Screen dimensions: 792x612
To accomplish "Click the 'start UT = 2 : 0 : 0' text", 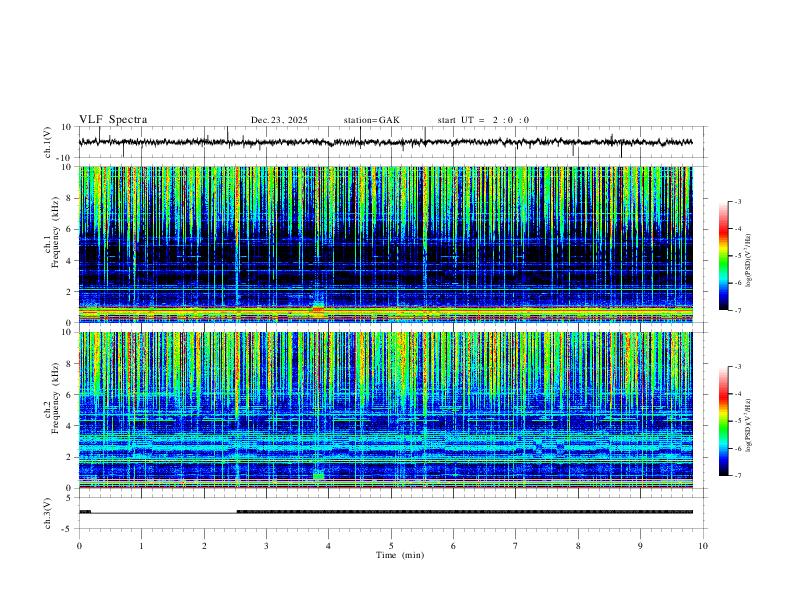I will tap(483, 120).
